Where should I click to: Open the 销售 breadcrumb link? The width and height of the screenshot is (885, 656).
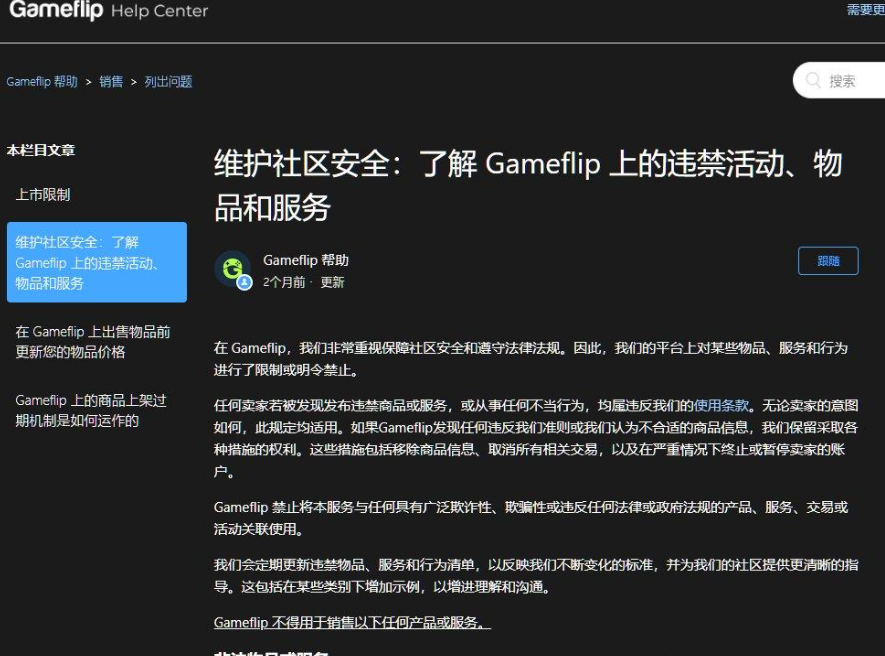click(x=111, y=81)
